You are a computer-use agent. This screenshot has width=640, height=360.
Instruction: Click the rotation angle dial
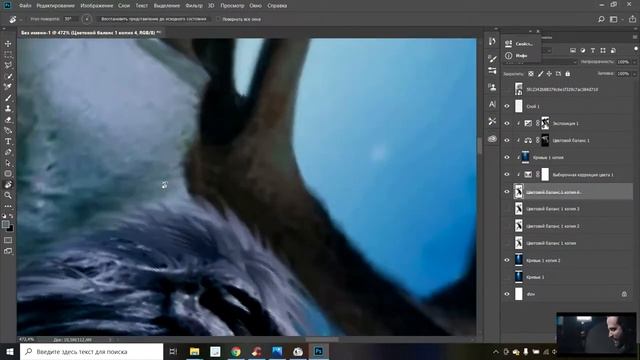87,19
